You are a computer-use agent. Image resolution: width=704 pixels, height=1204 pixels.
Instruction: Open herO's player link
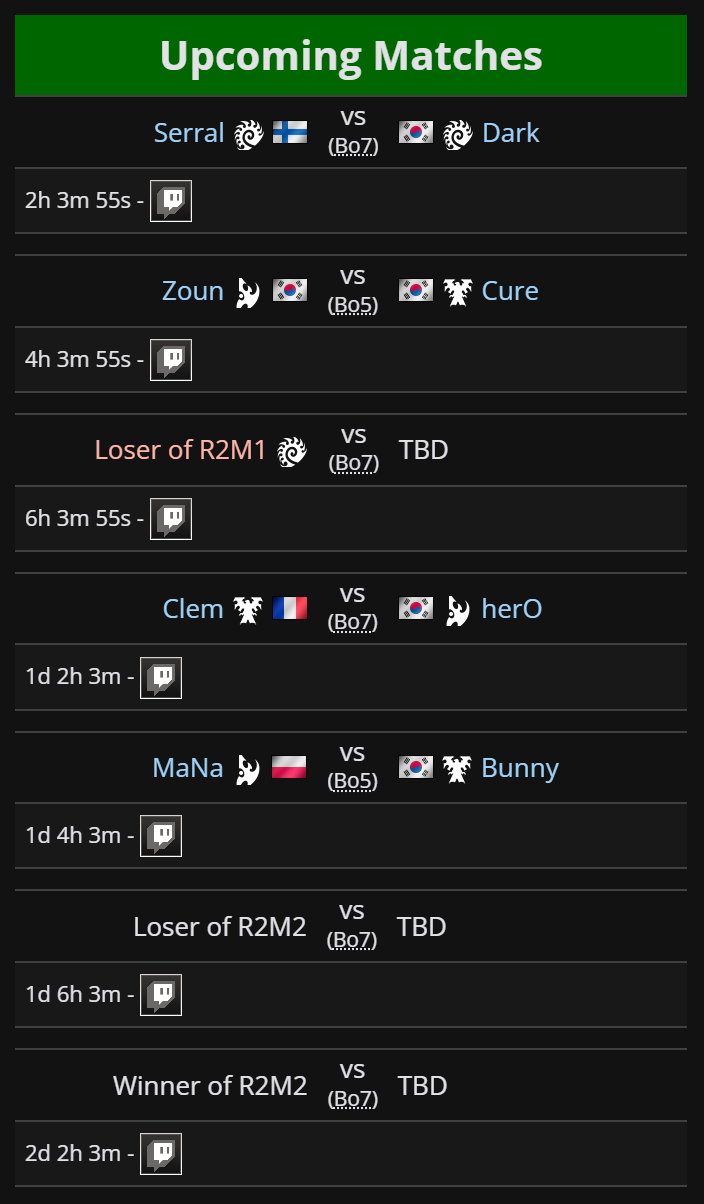512,609
